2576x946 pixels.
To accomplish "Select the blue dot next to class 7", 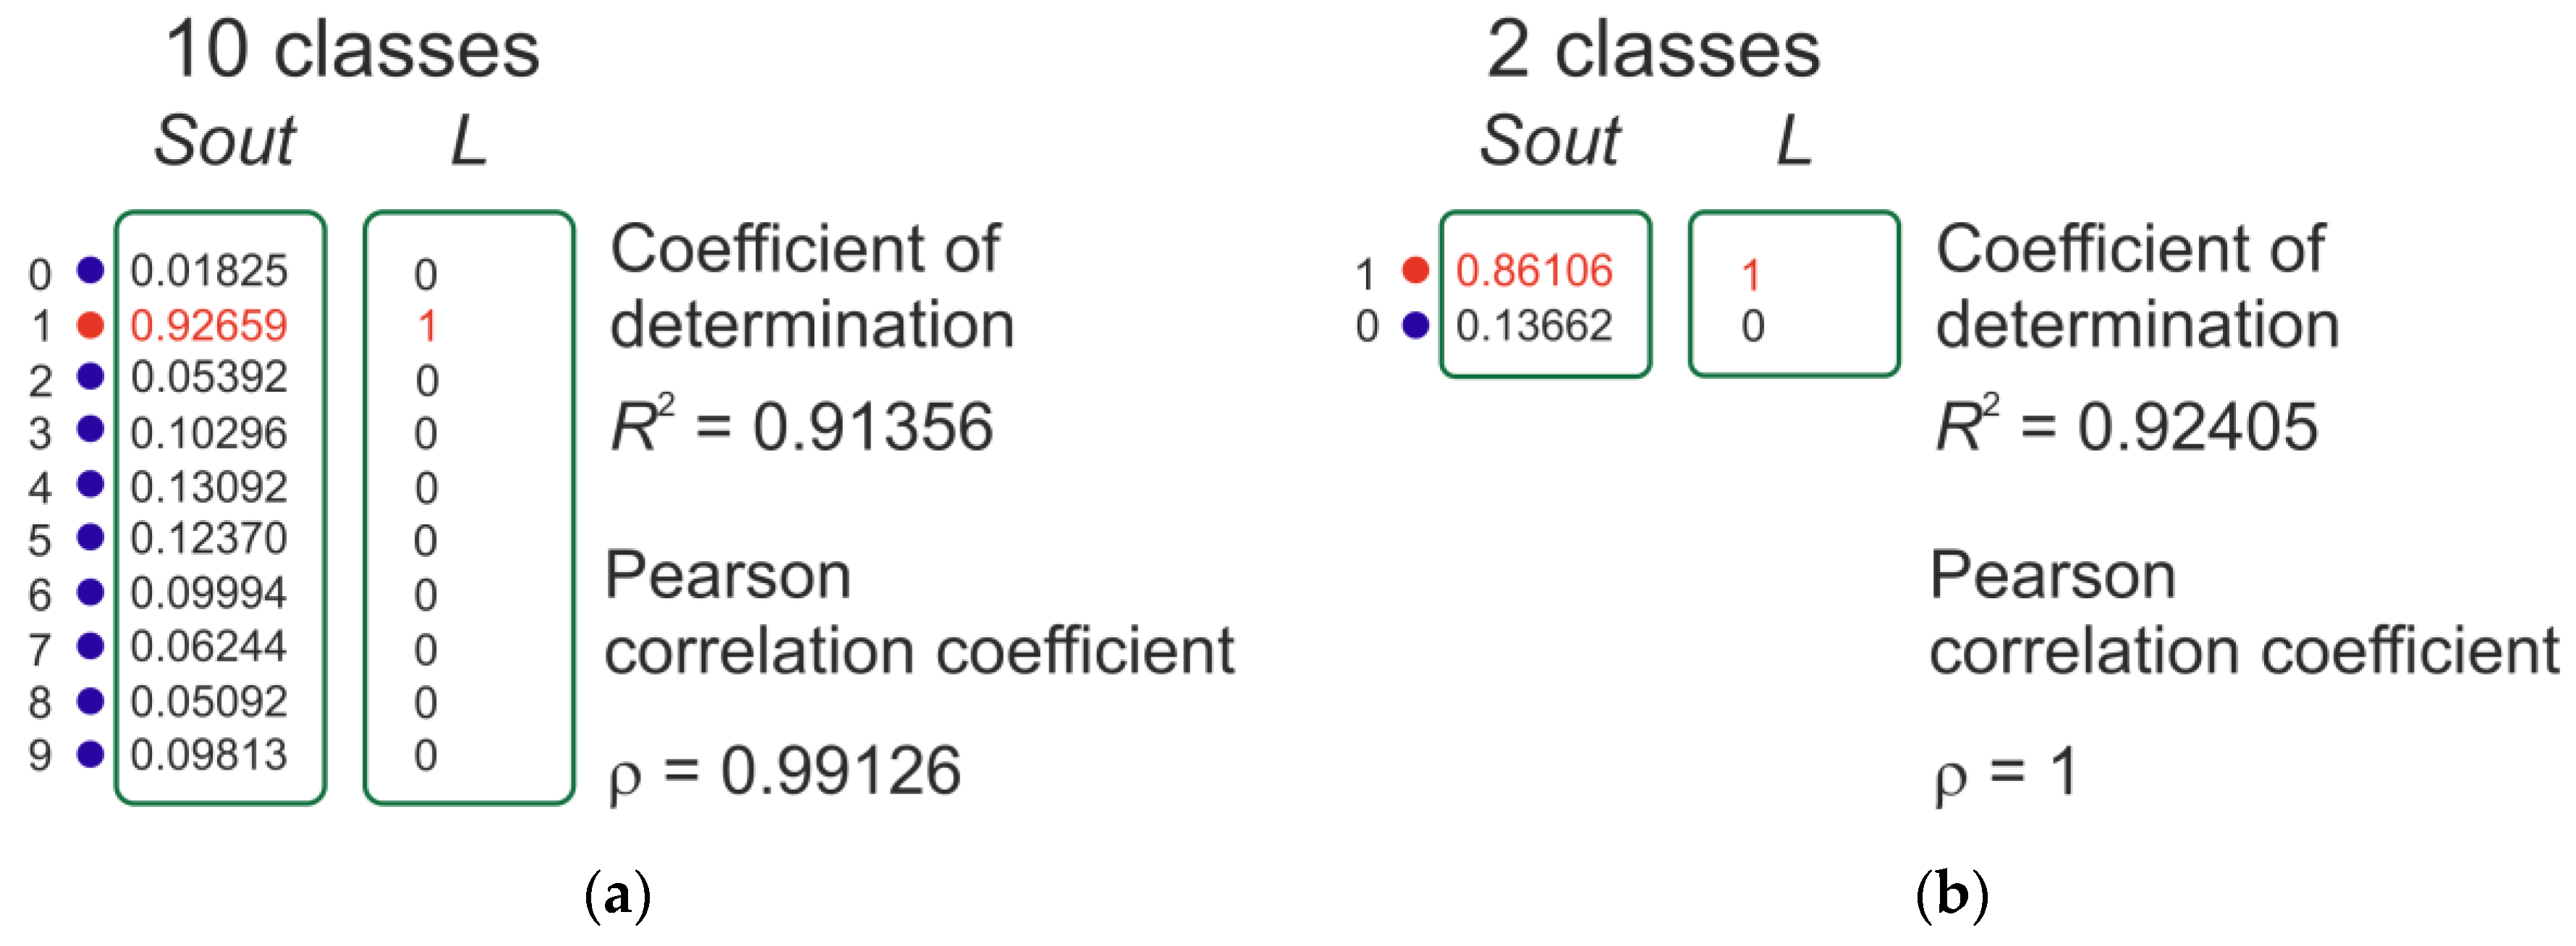I will point(90,647).
